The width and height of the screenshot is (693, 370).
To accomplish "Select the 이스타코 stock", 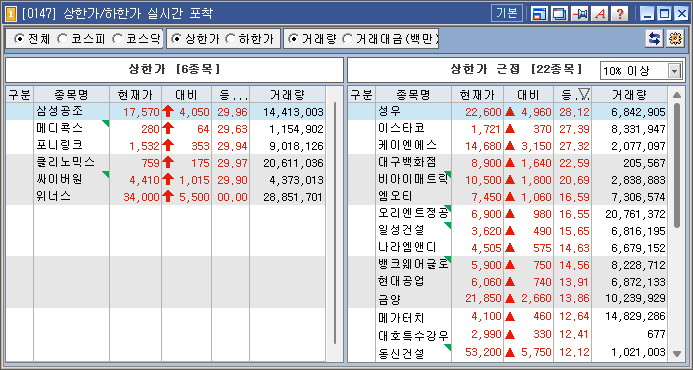I will 401,129.
